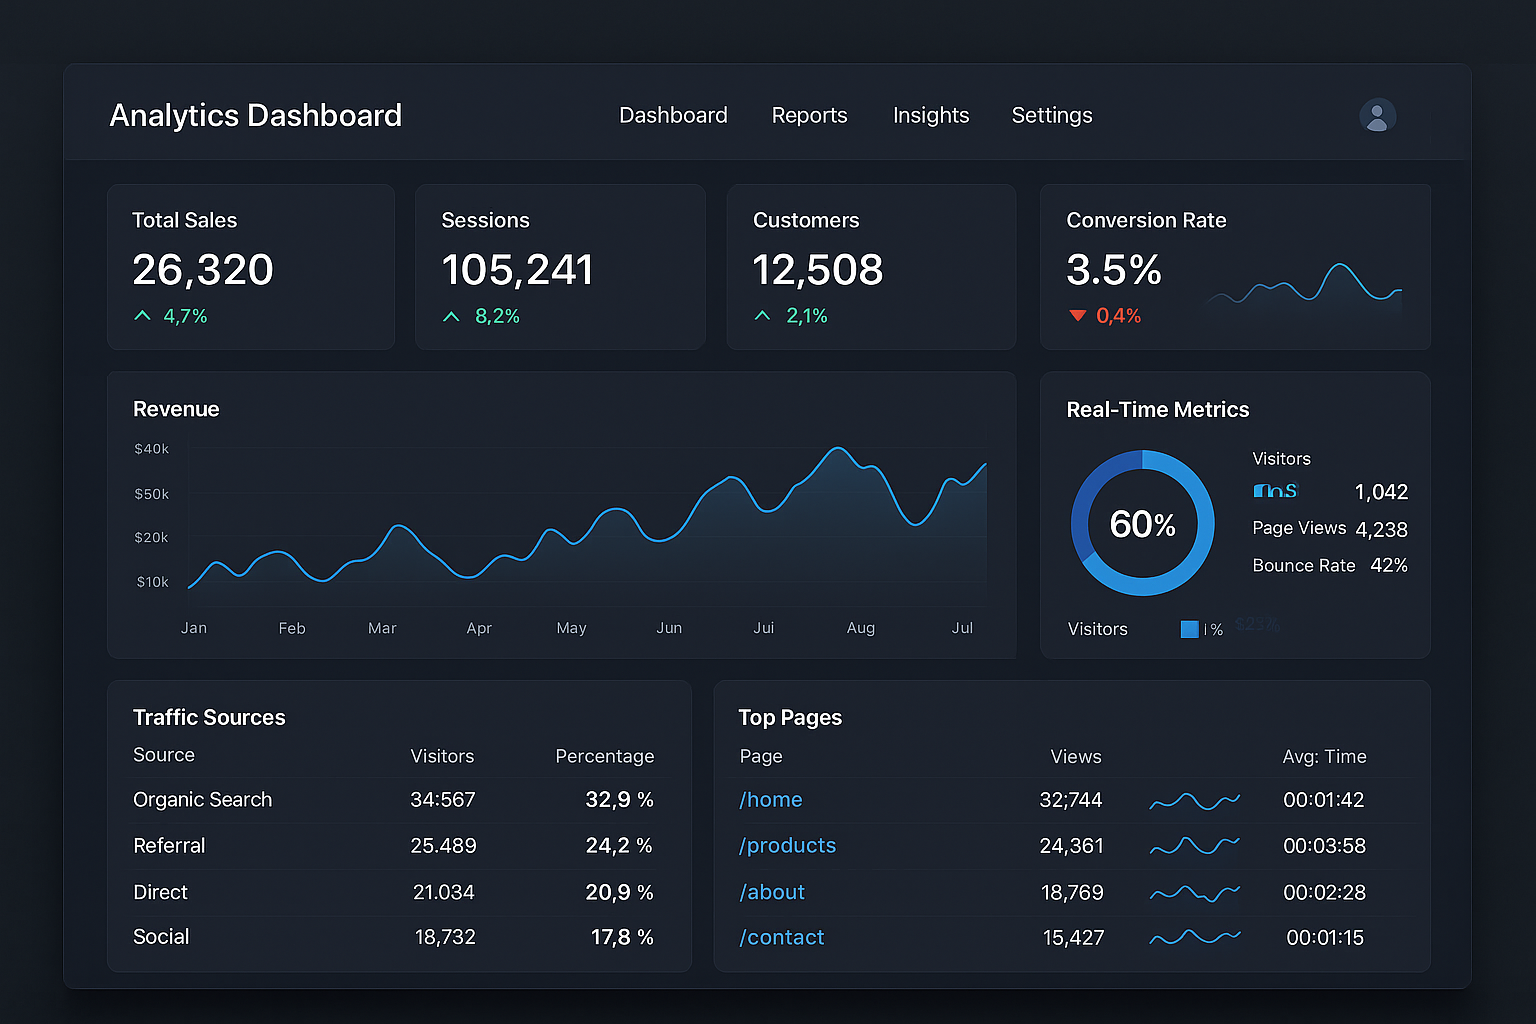The image size is (1536, 1024).
Task: Click the /about link in Top Pages
Action: point(772,892)
